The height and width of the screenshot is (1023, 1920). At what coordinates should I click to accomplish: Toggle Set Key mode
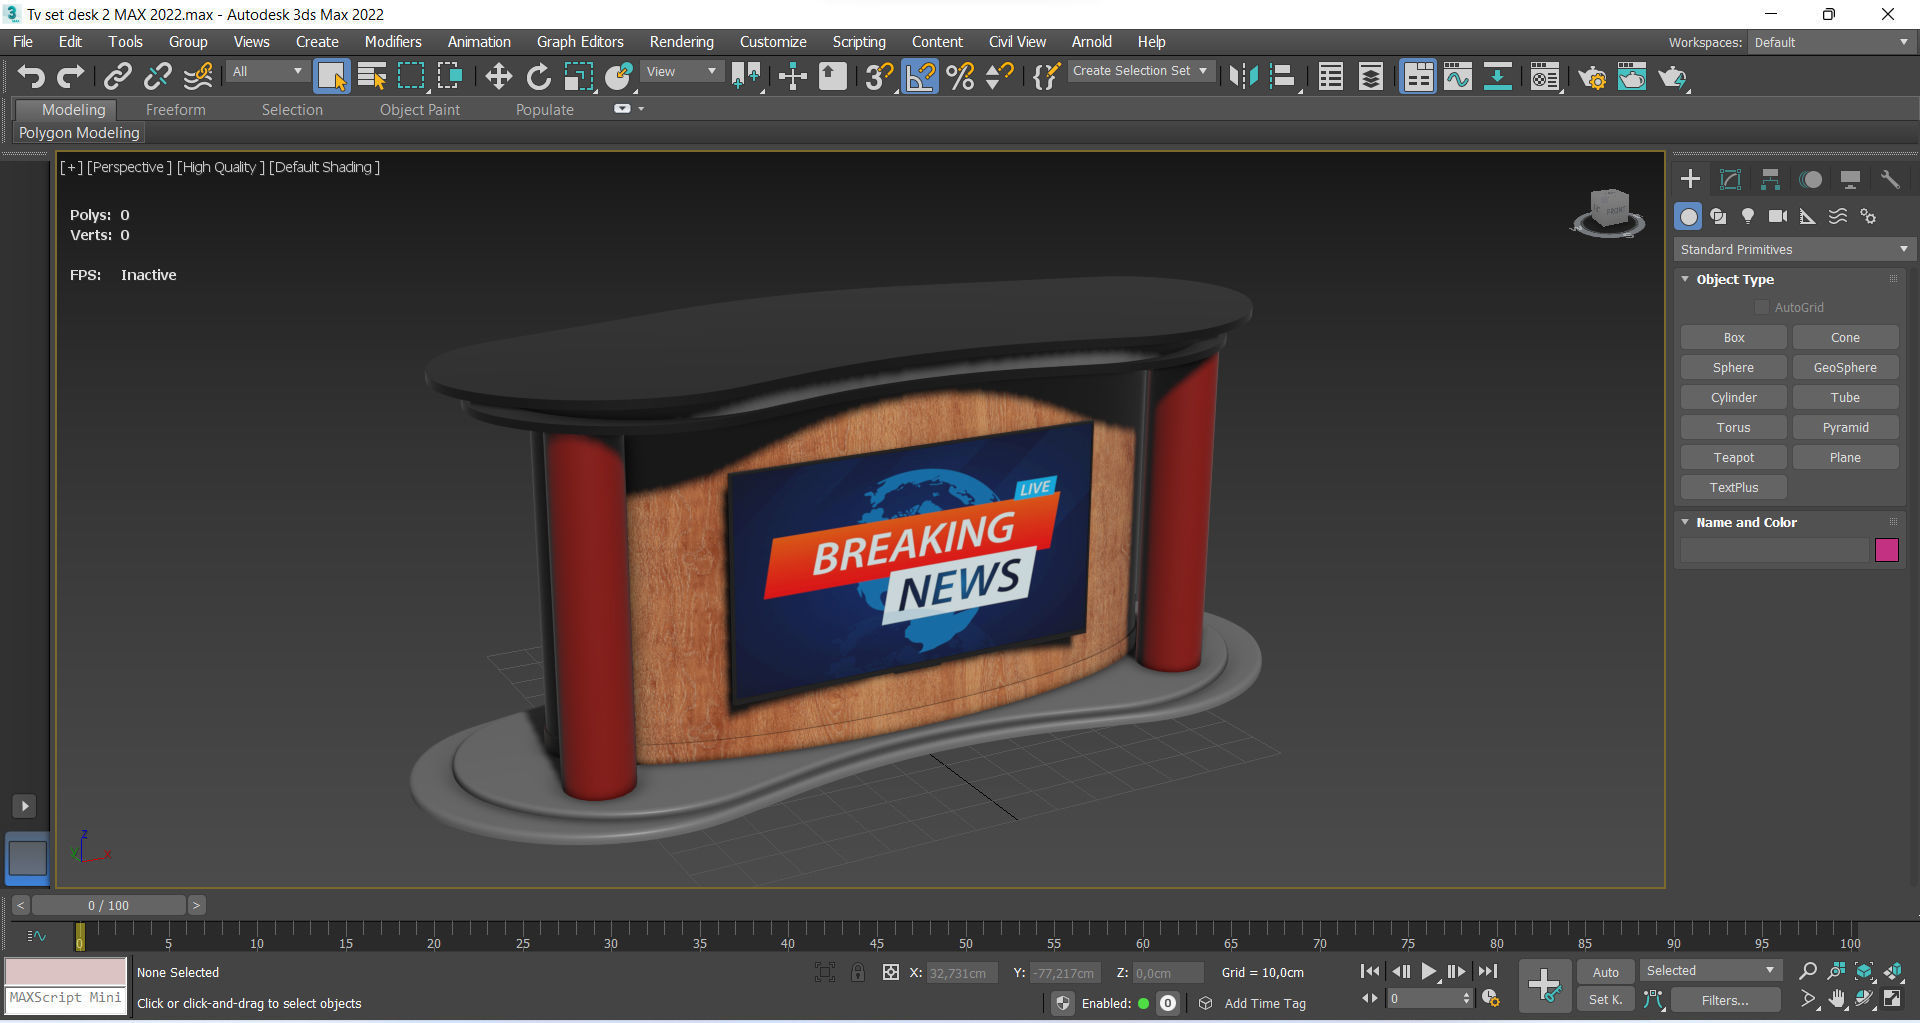click(x=1605, y=1000)
